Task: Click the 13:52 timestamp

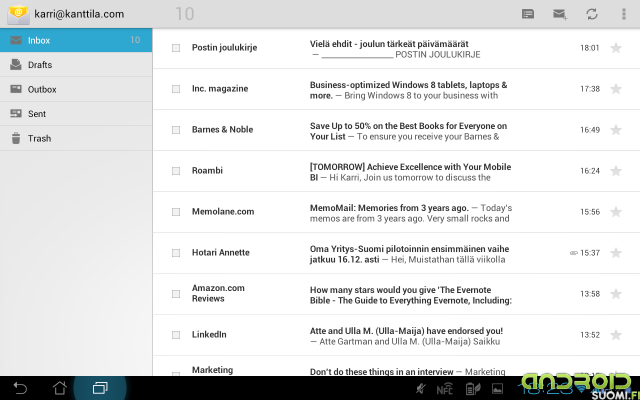Action: tap(590, 335)
